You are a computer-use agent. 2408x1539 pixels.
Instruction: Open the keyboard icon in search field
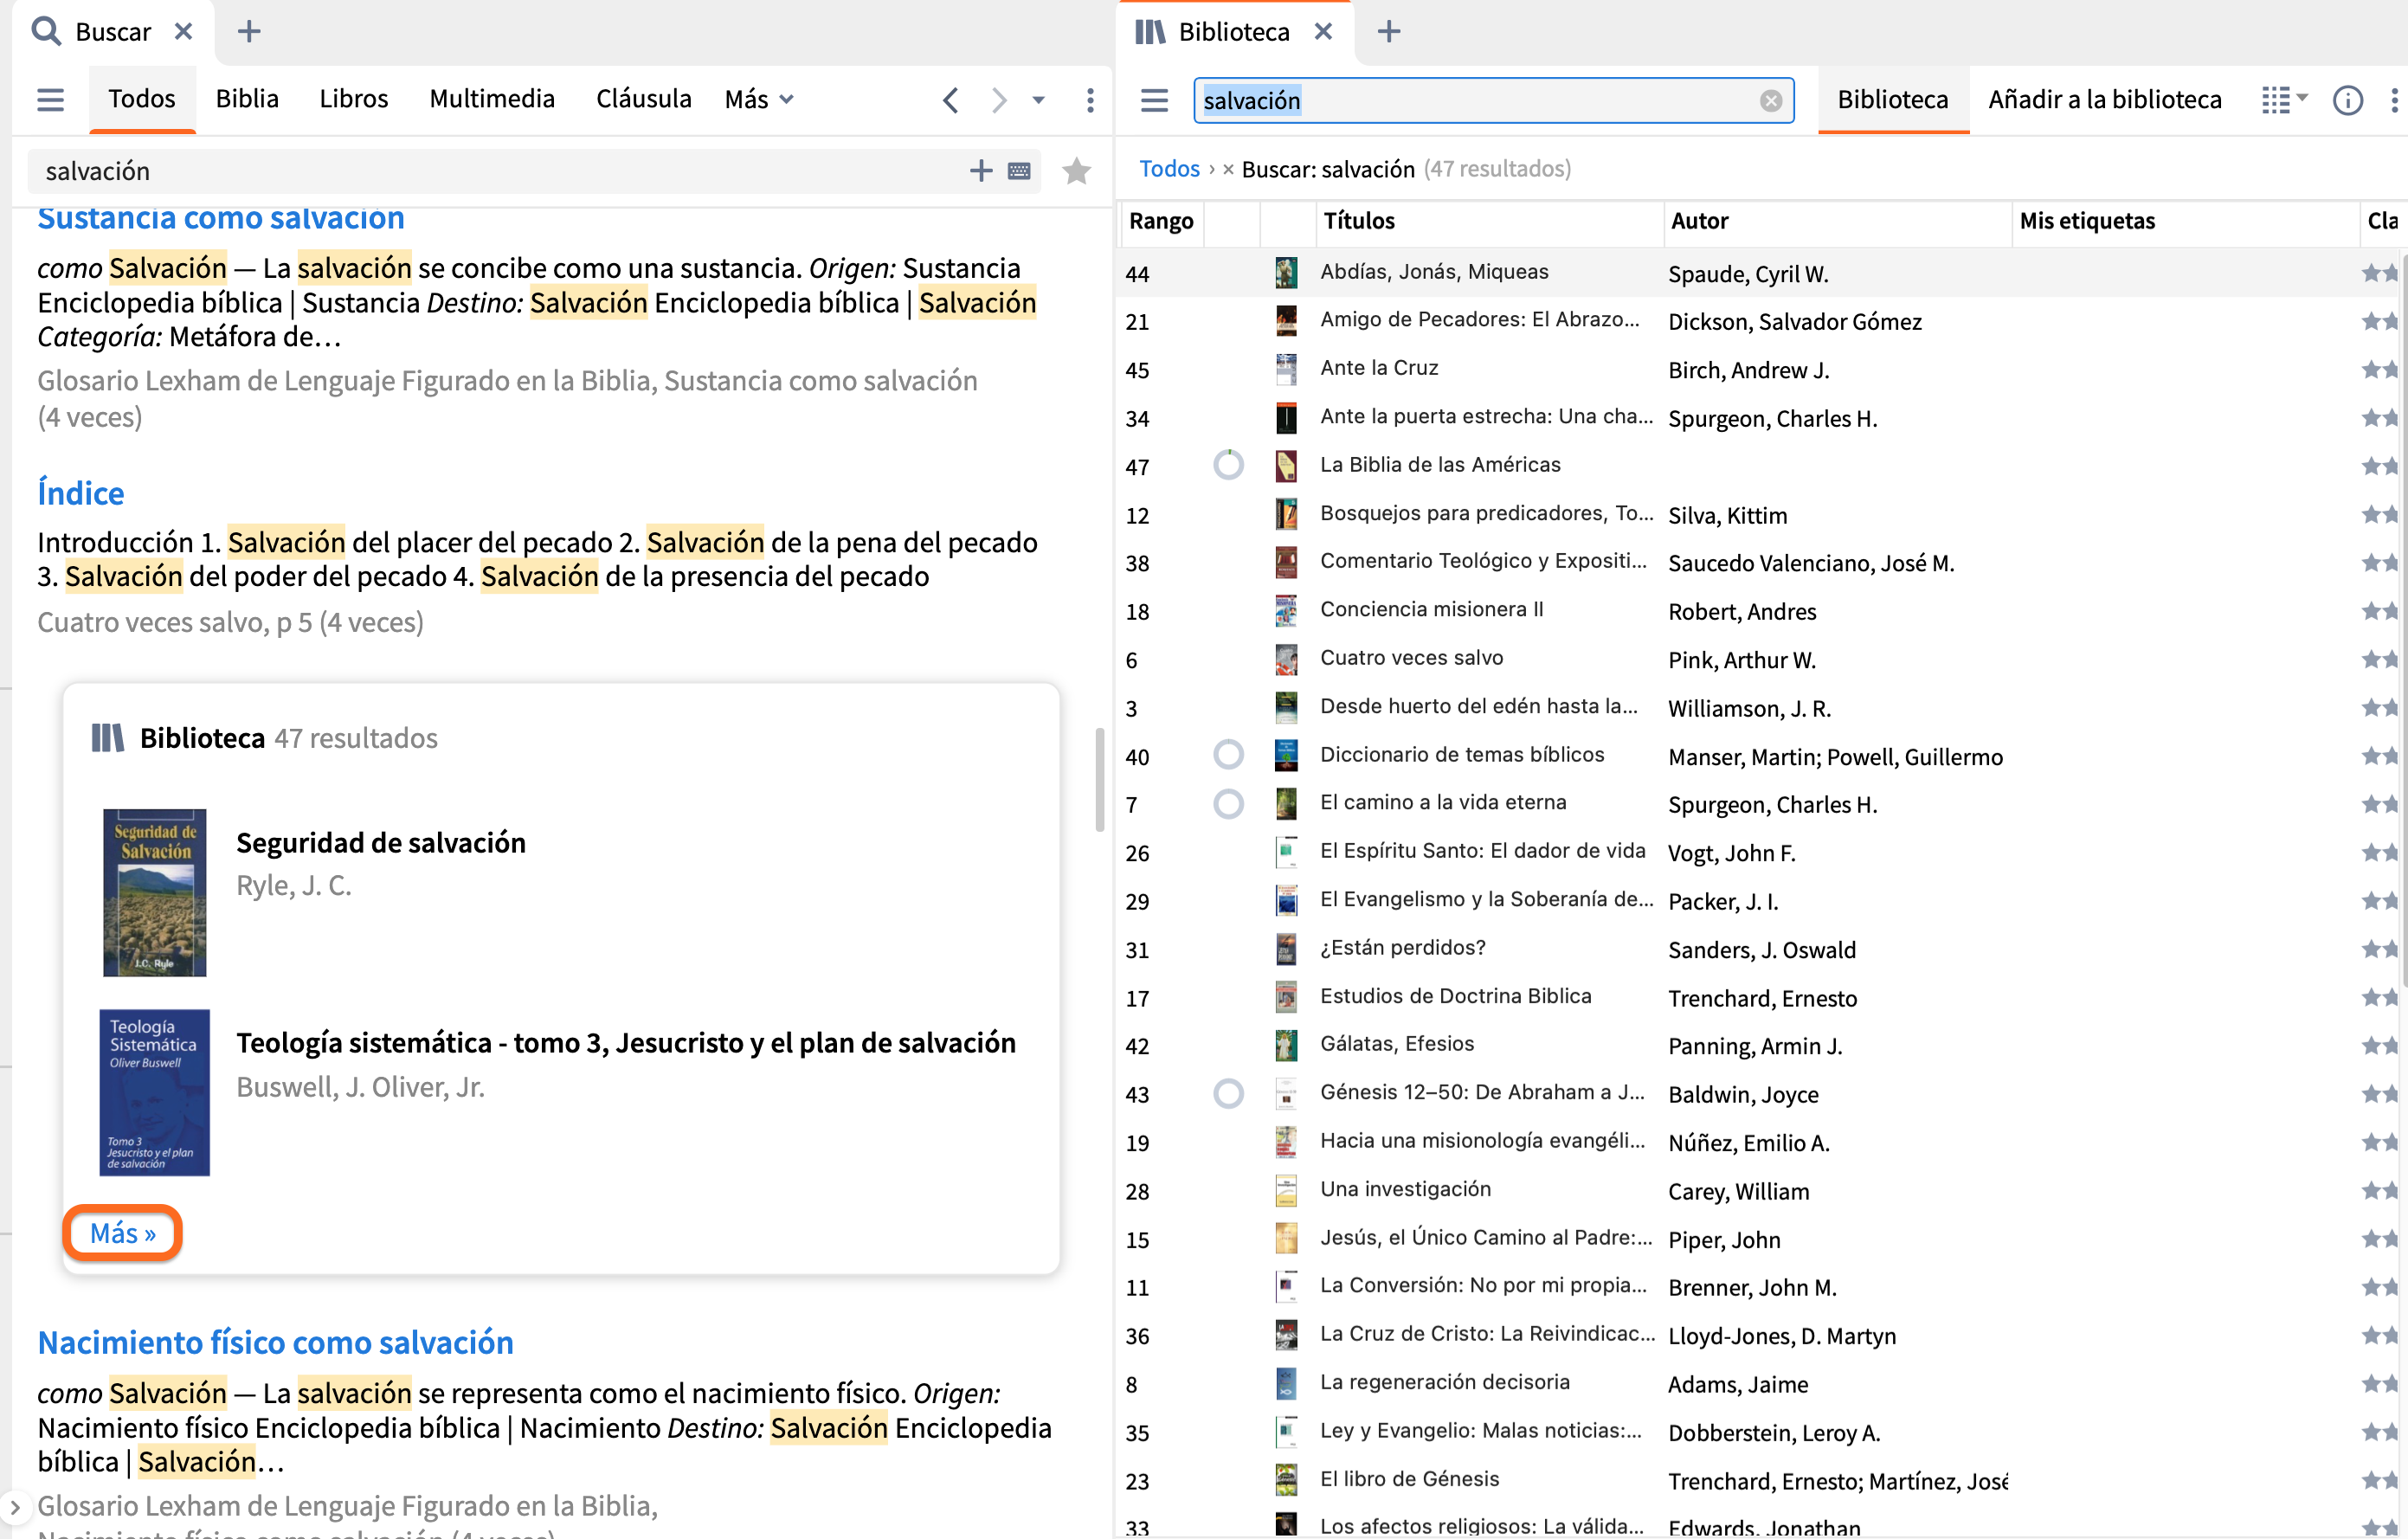(x=1019, y=171)
